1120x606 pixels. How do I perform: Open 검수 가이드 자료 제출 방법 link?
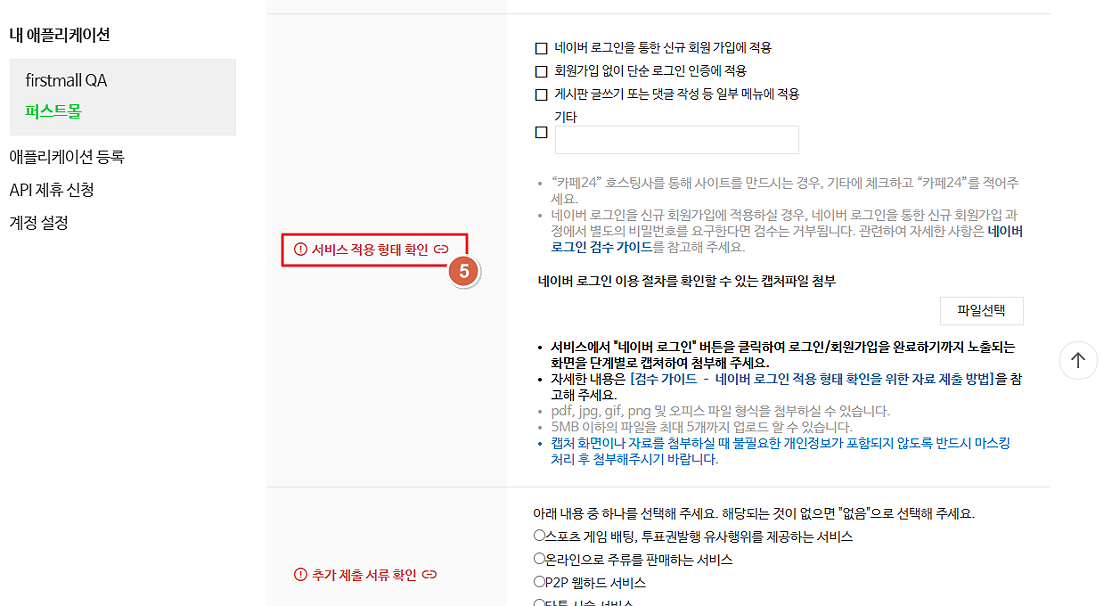[x=811, y=379]
